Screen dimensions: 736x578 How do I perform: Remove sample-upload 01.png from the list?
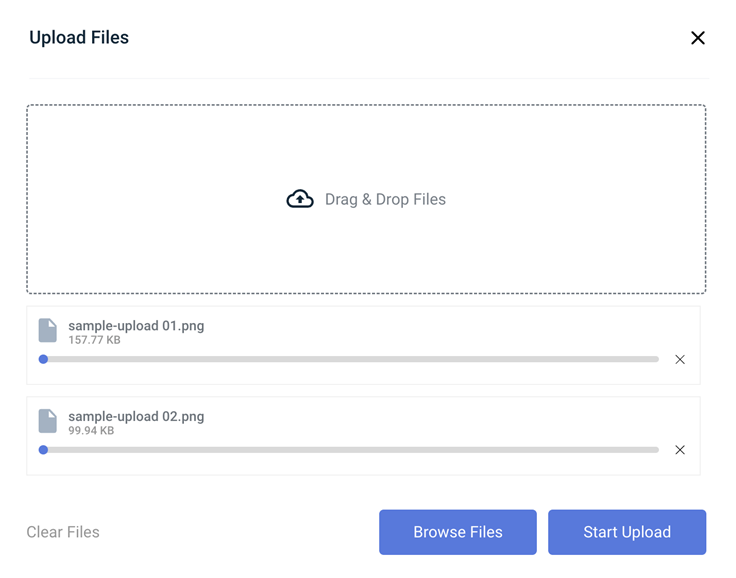click(680, 360)
